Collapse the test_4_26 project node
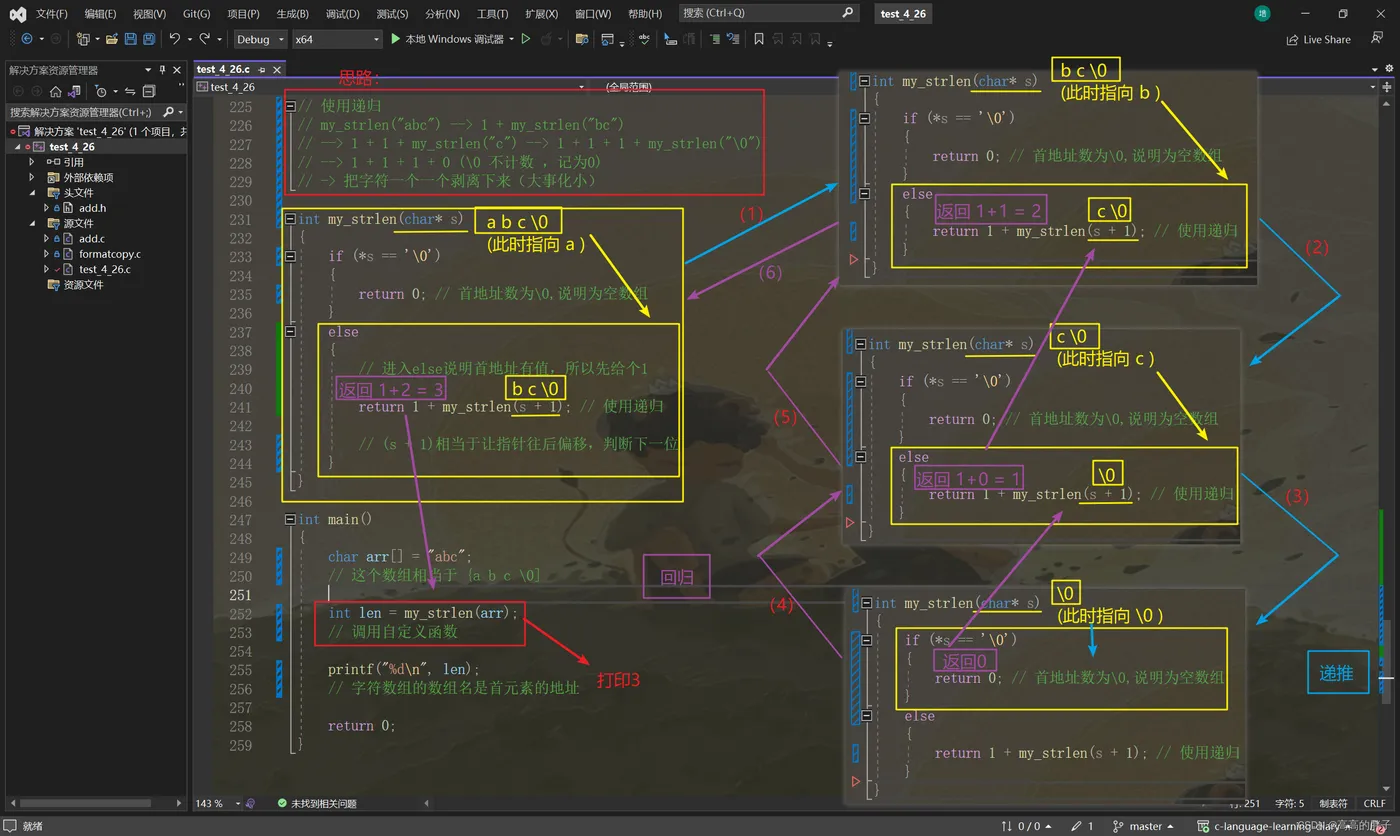The height and width of the screenshot is (836, 1400). point(18,146)
